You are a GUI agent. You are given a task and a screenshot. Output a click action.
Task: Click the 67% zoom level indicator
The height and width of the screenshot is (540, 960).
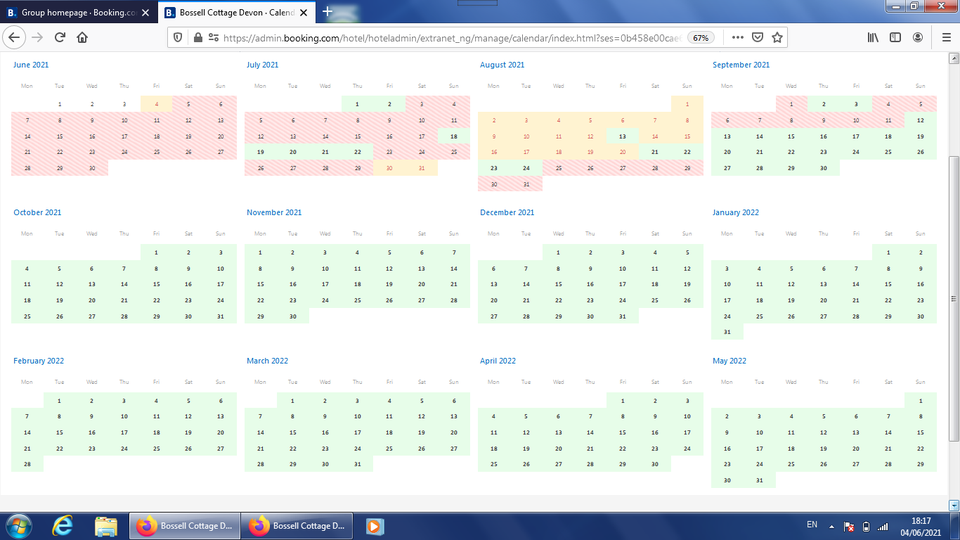(x=701, y=37)
